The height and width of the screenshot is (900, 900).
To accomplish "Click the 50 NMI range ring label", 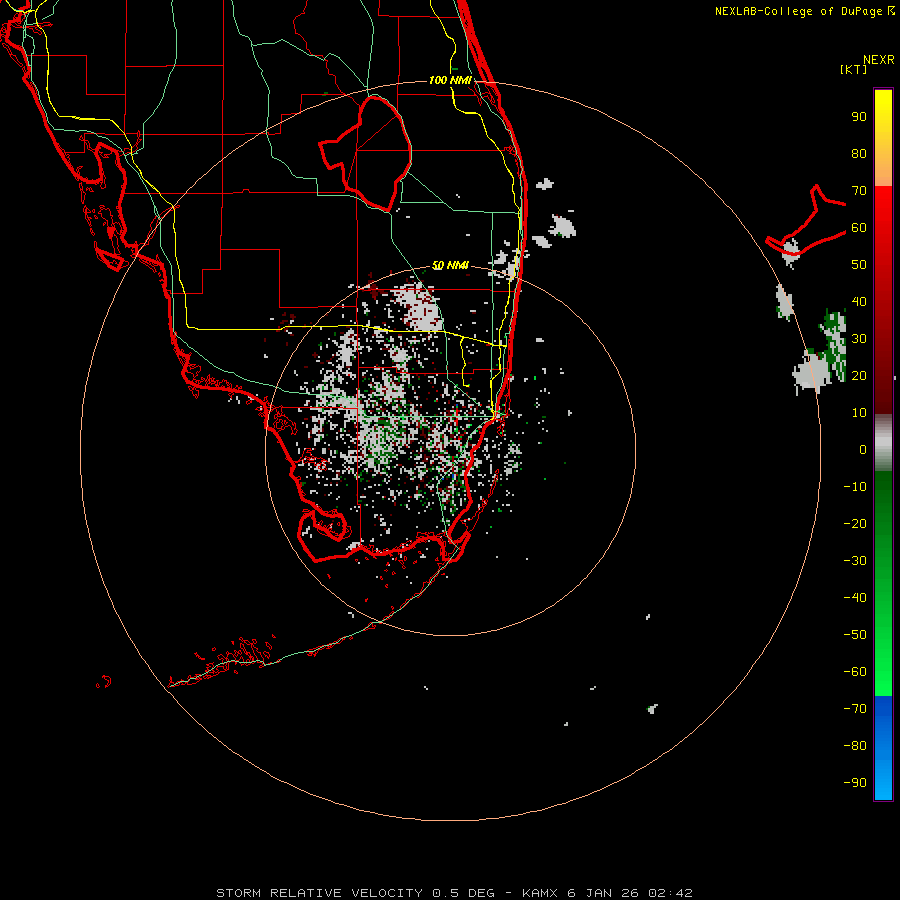I will tap(450, 265).
